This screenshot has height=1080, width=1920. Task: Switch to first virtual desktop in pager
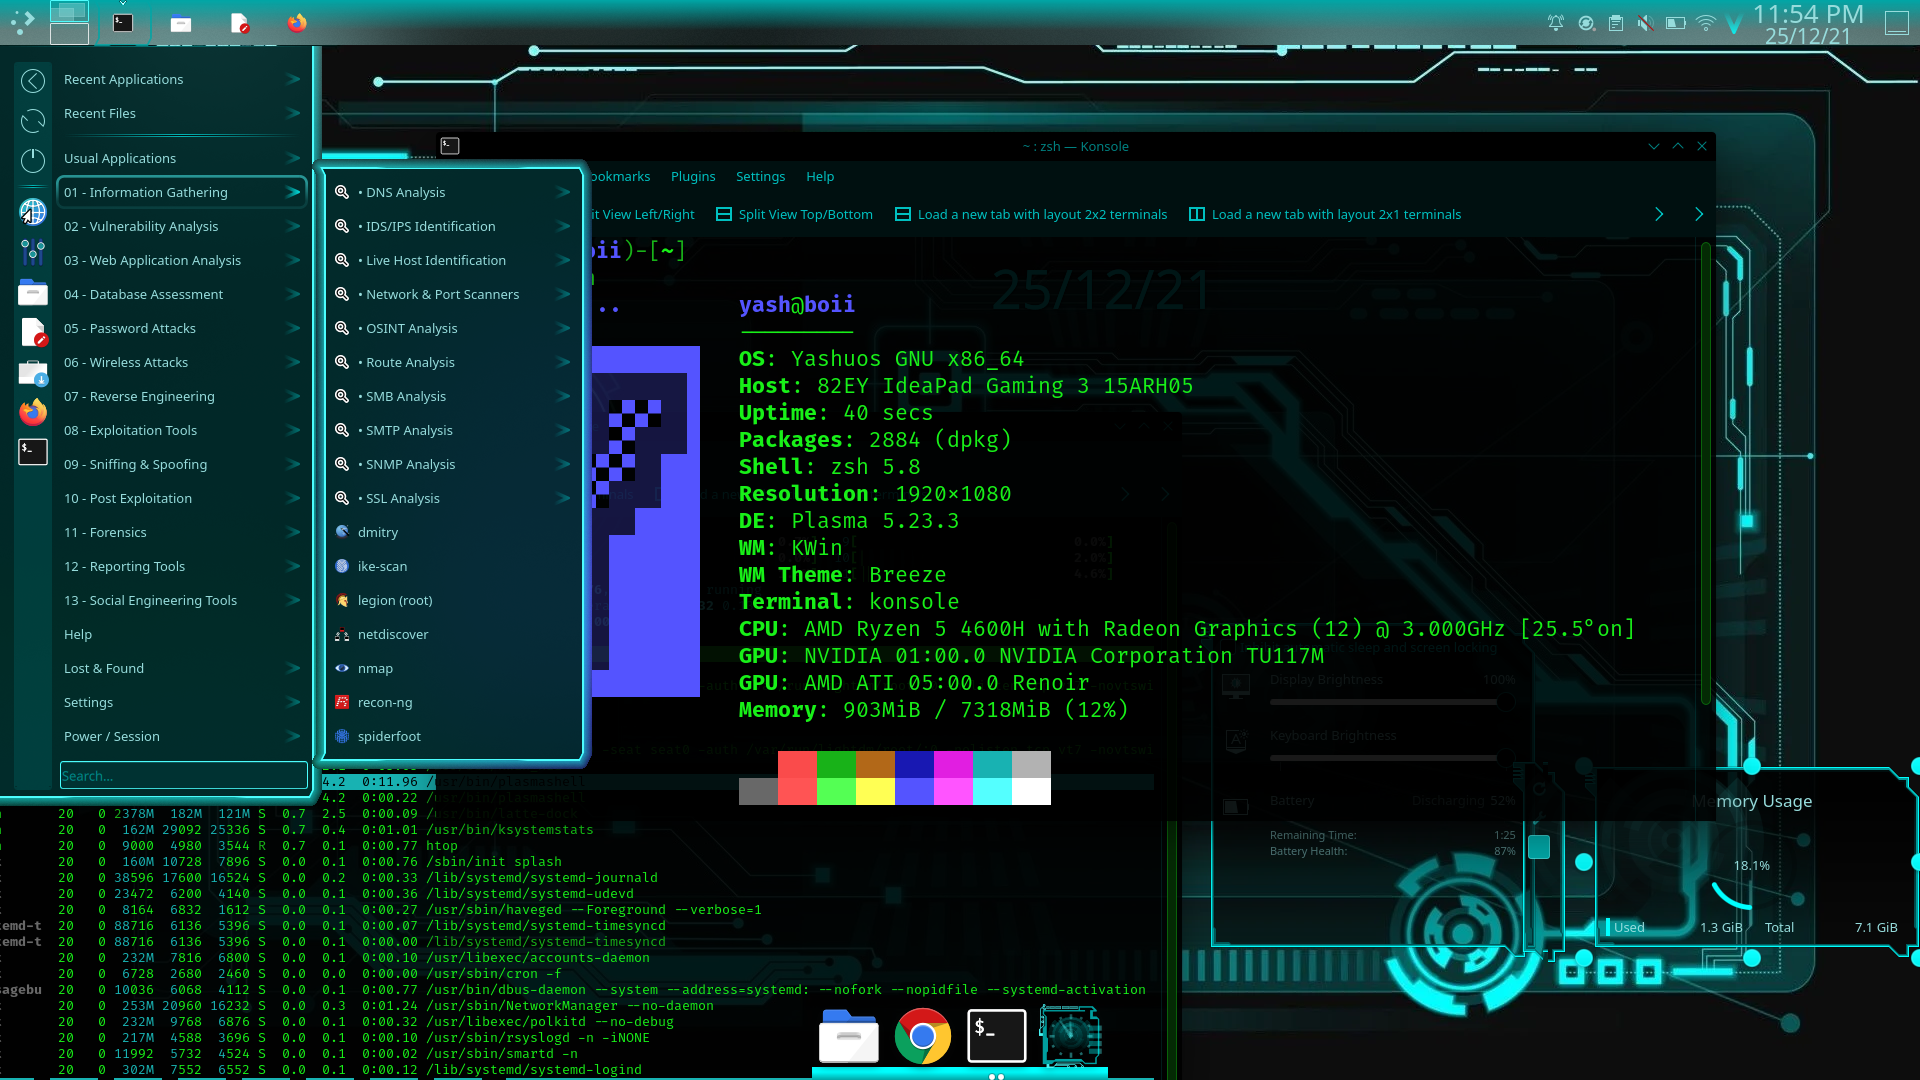tap(69, 12)
